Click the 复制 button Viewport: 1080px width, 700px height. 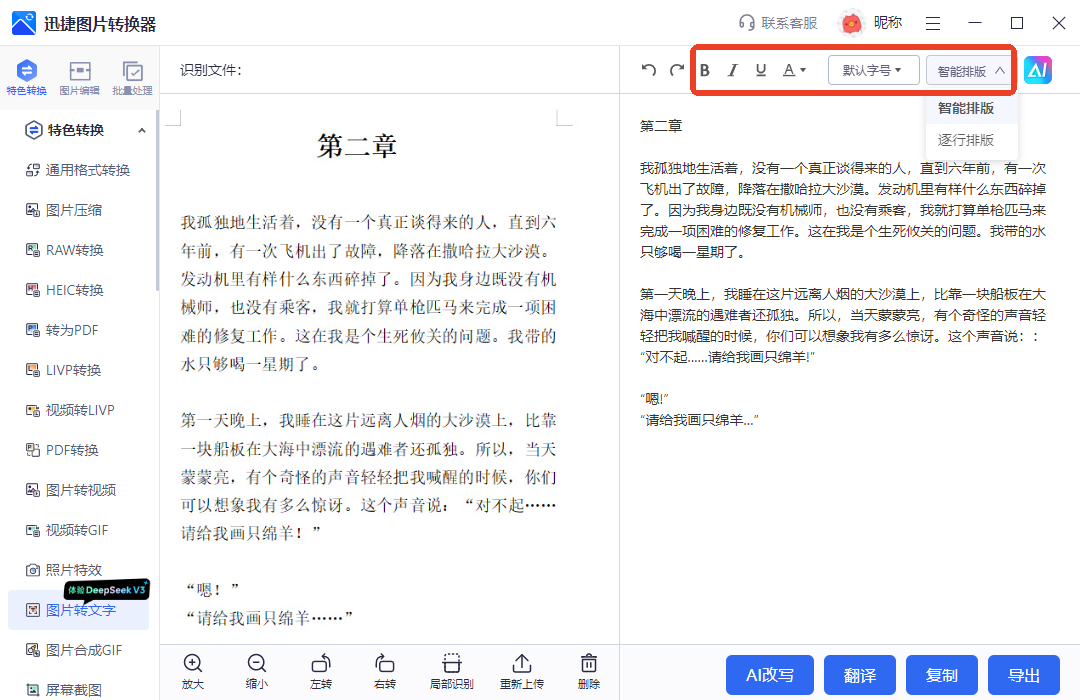click(x=942, y=675)
